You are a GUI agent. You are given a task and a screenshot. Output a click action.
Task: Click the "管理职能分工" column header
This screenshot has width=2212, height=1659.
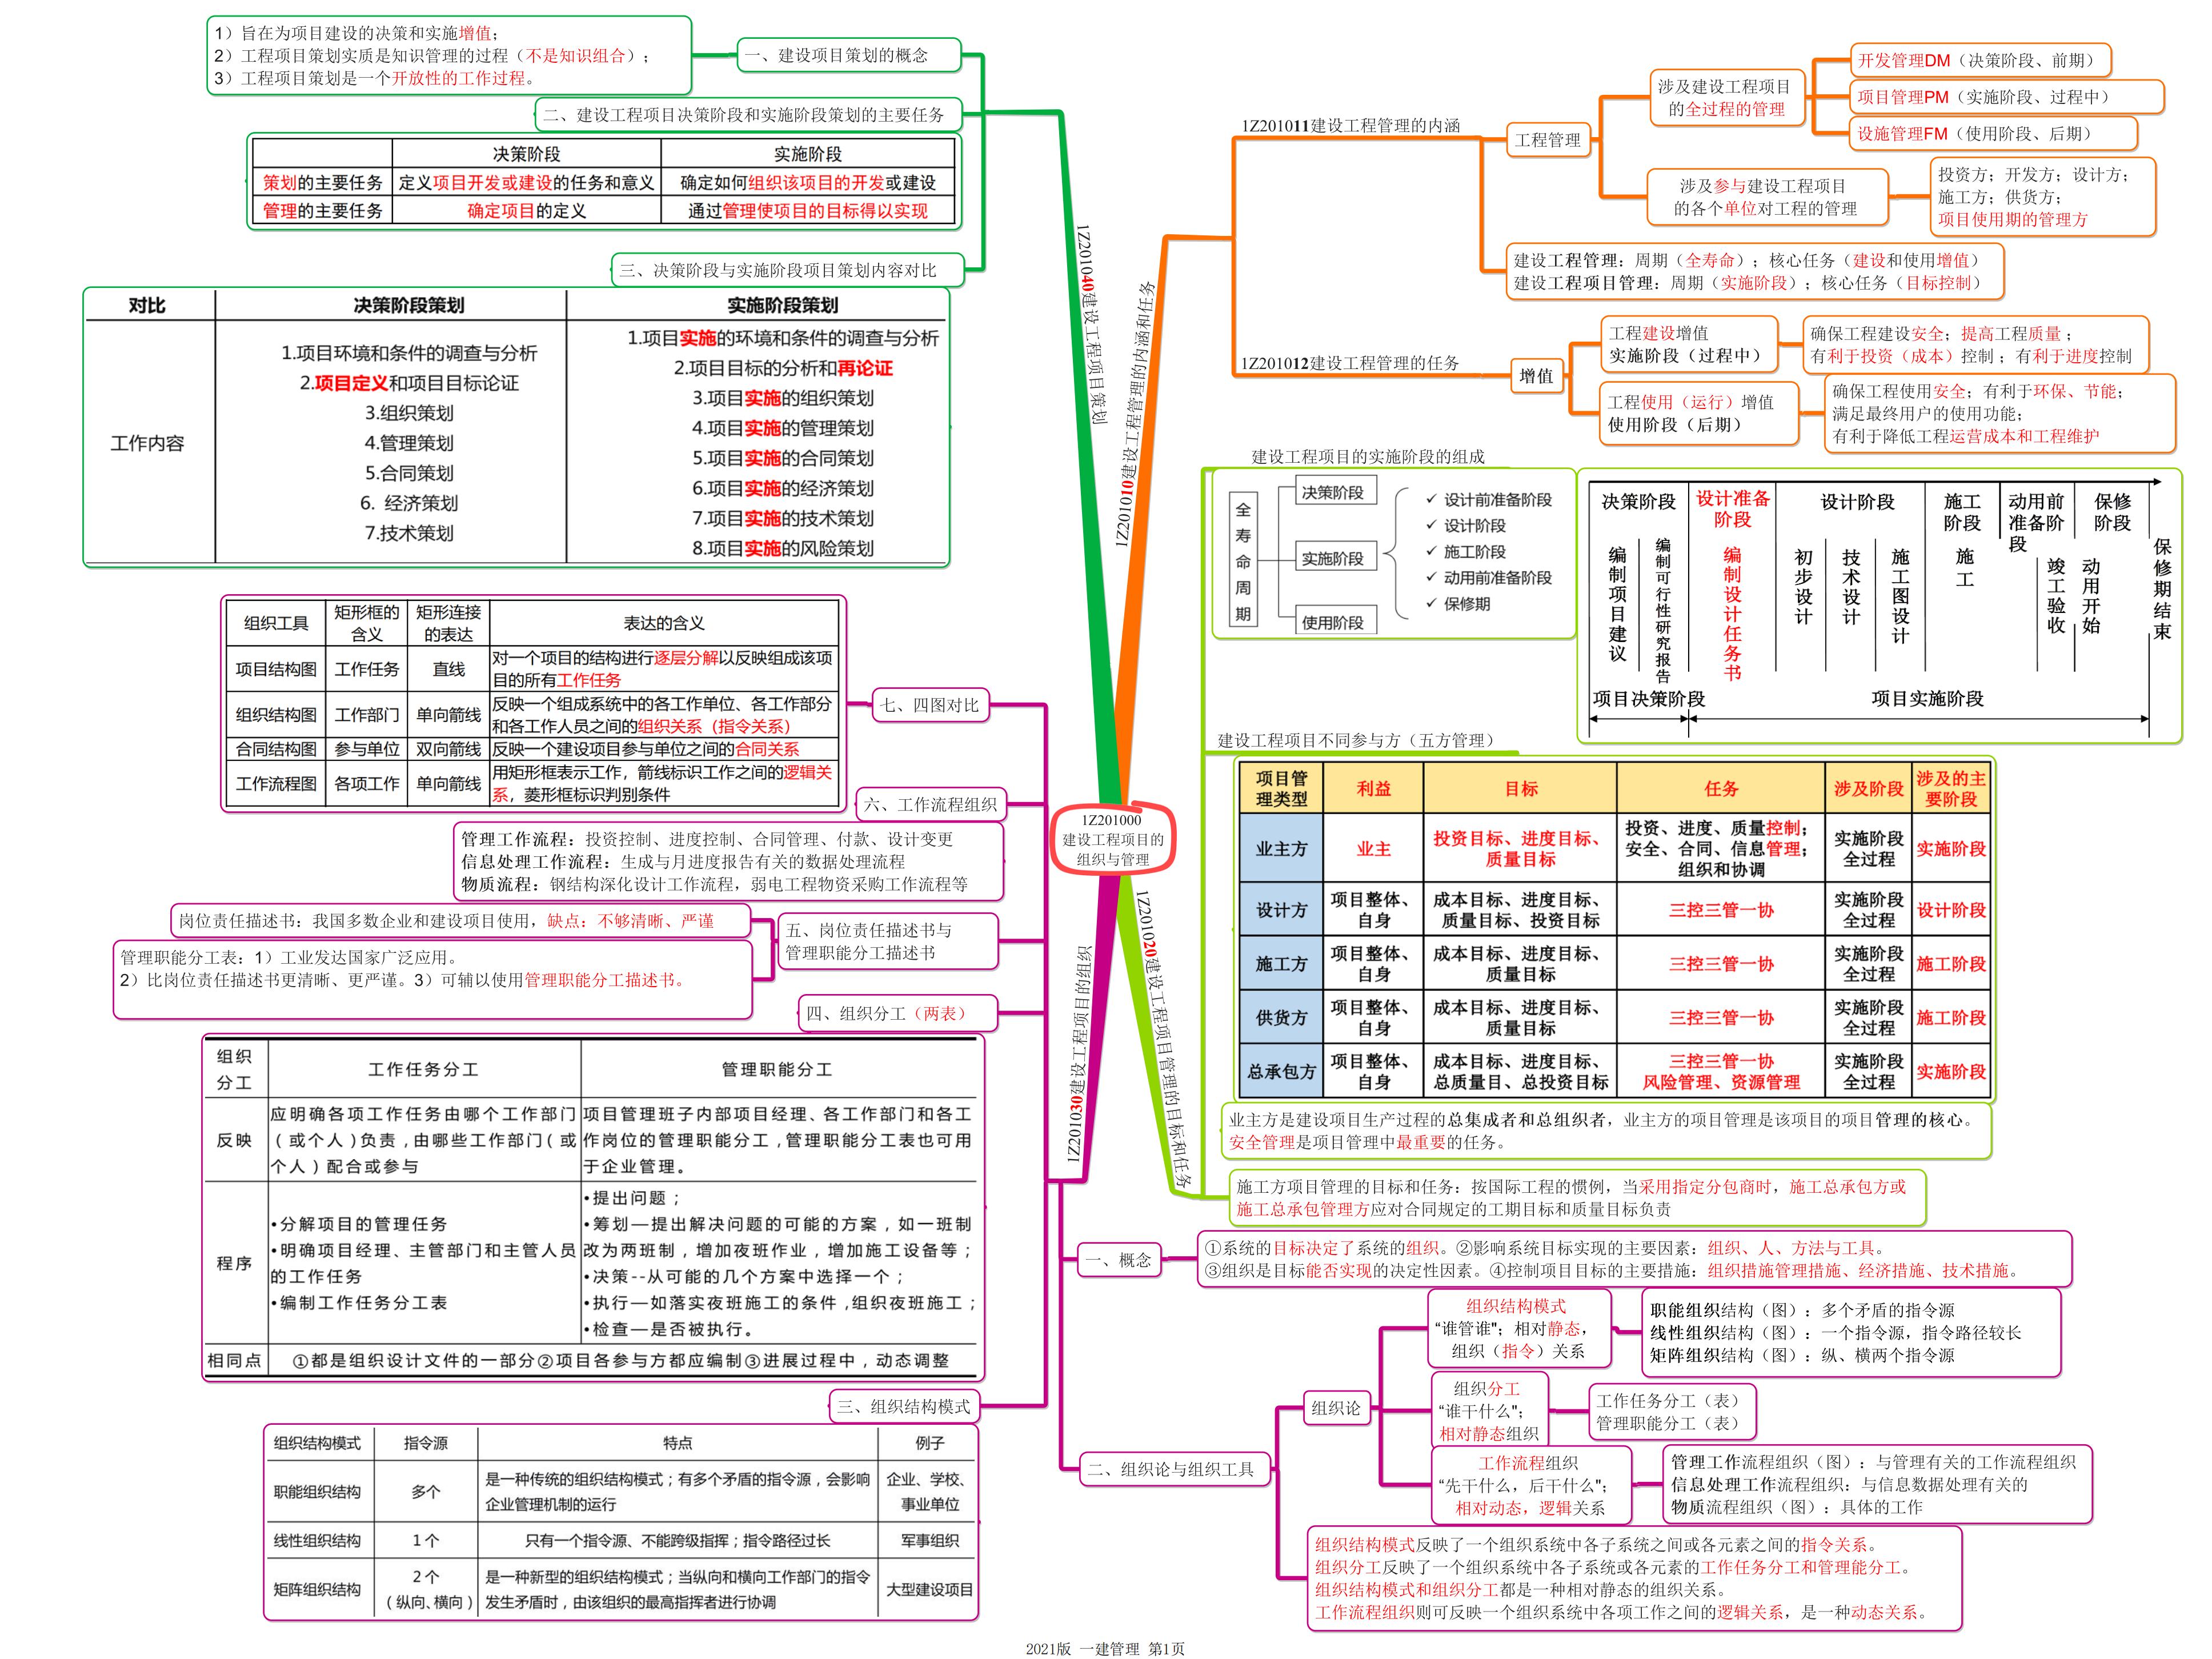point(777,1069)
